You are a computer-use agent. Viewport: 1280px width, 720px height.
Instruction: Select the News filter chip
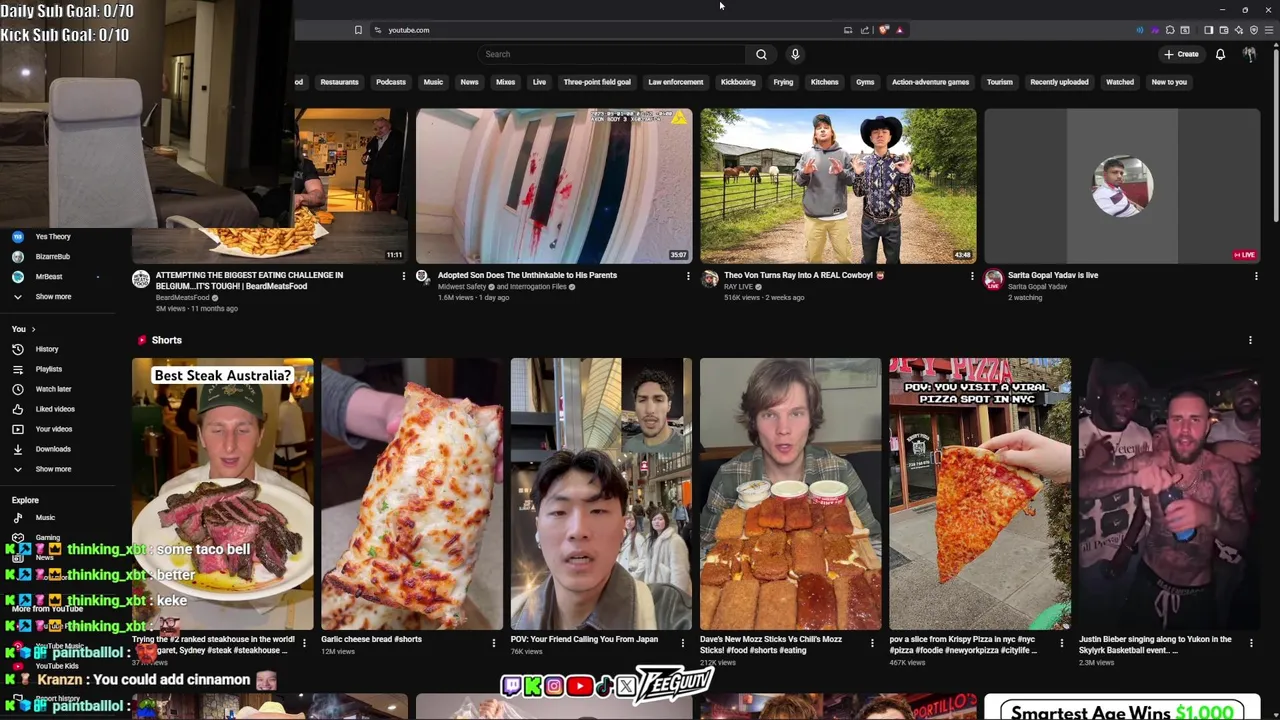469,82
